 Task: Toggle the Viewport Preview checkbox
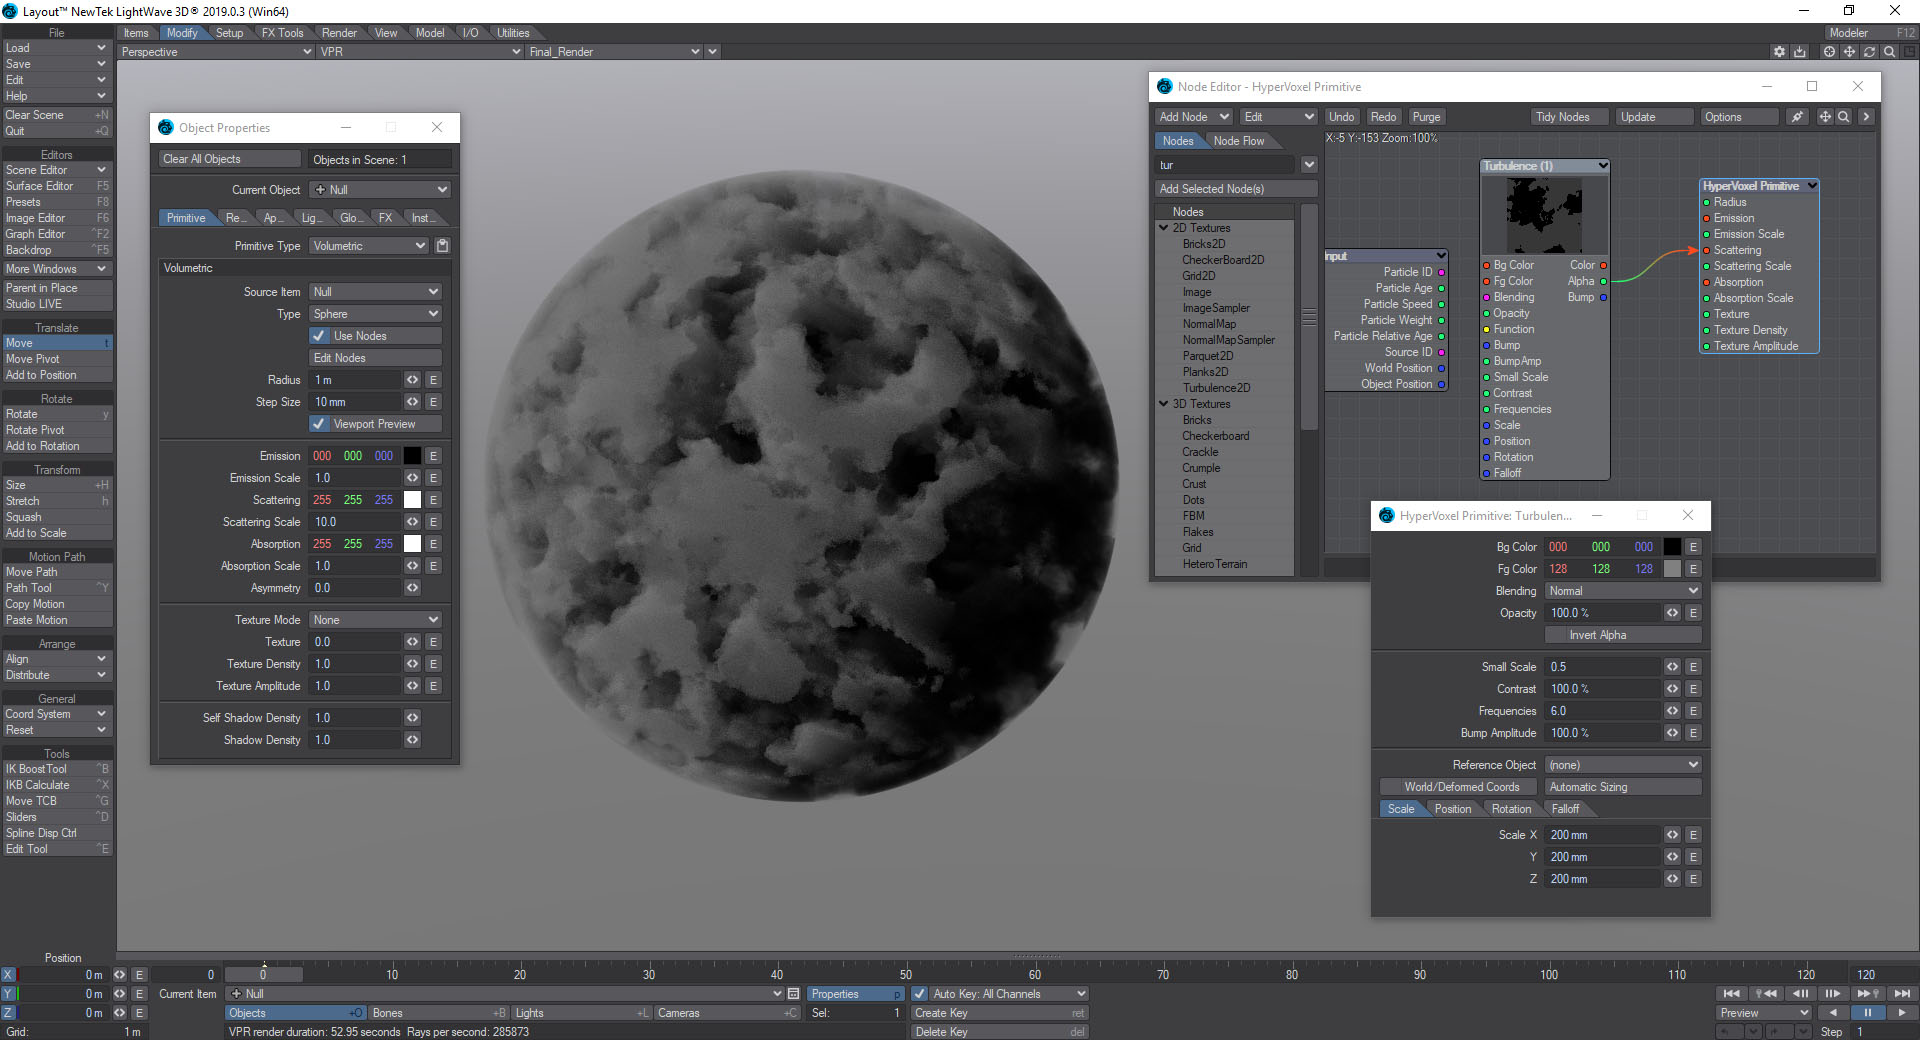click(319, 424)
